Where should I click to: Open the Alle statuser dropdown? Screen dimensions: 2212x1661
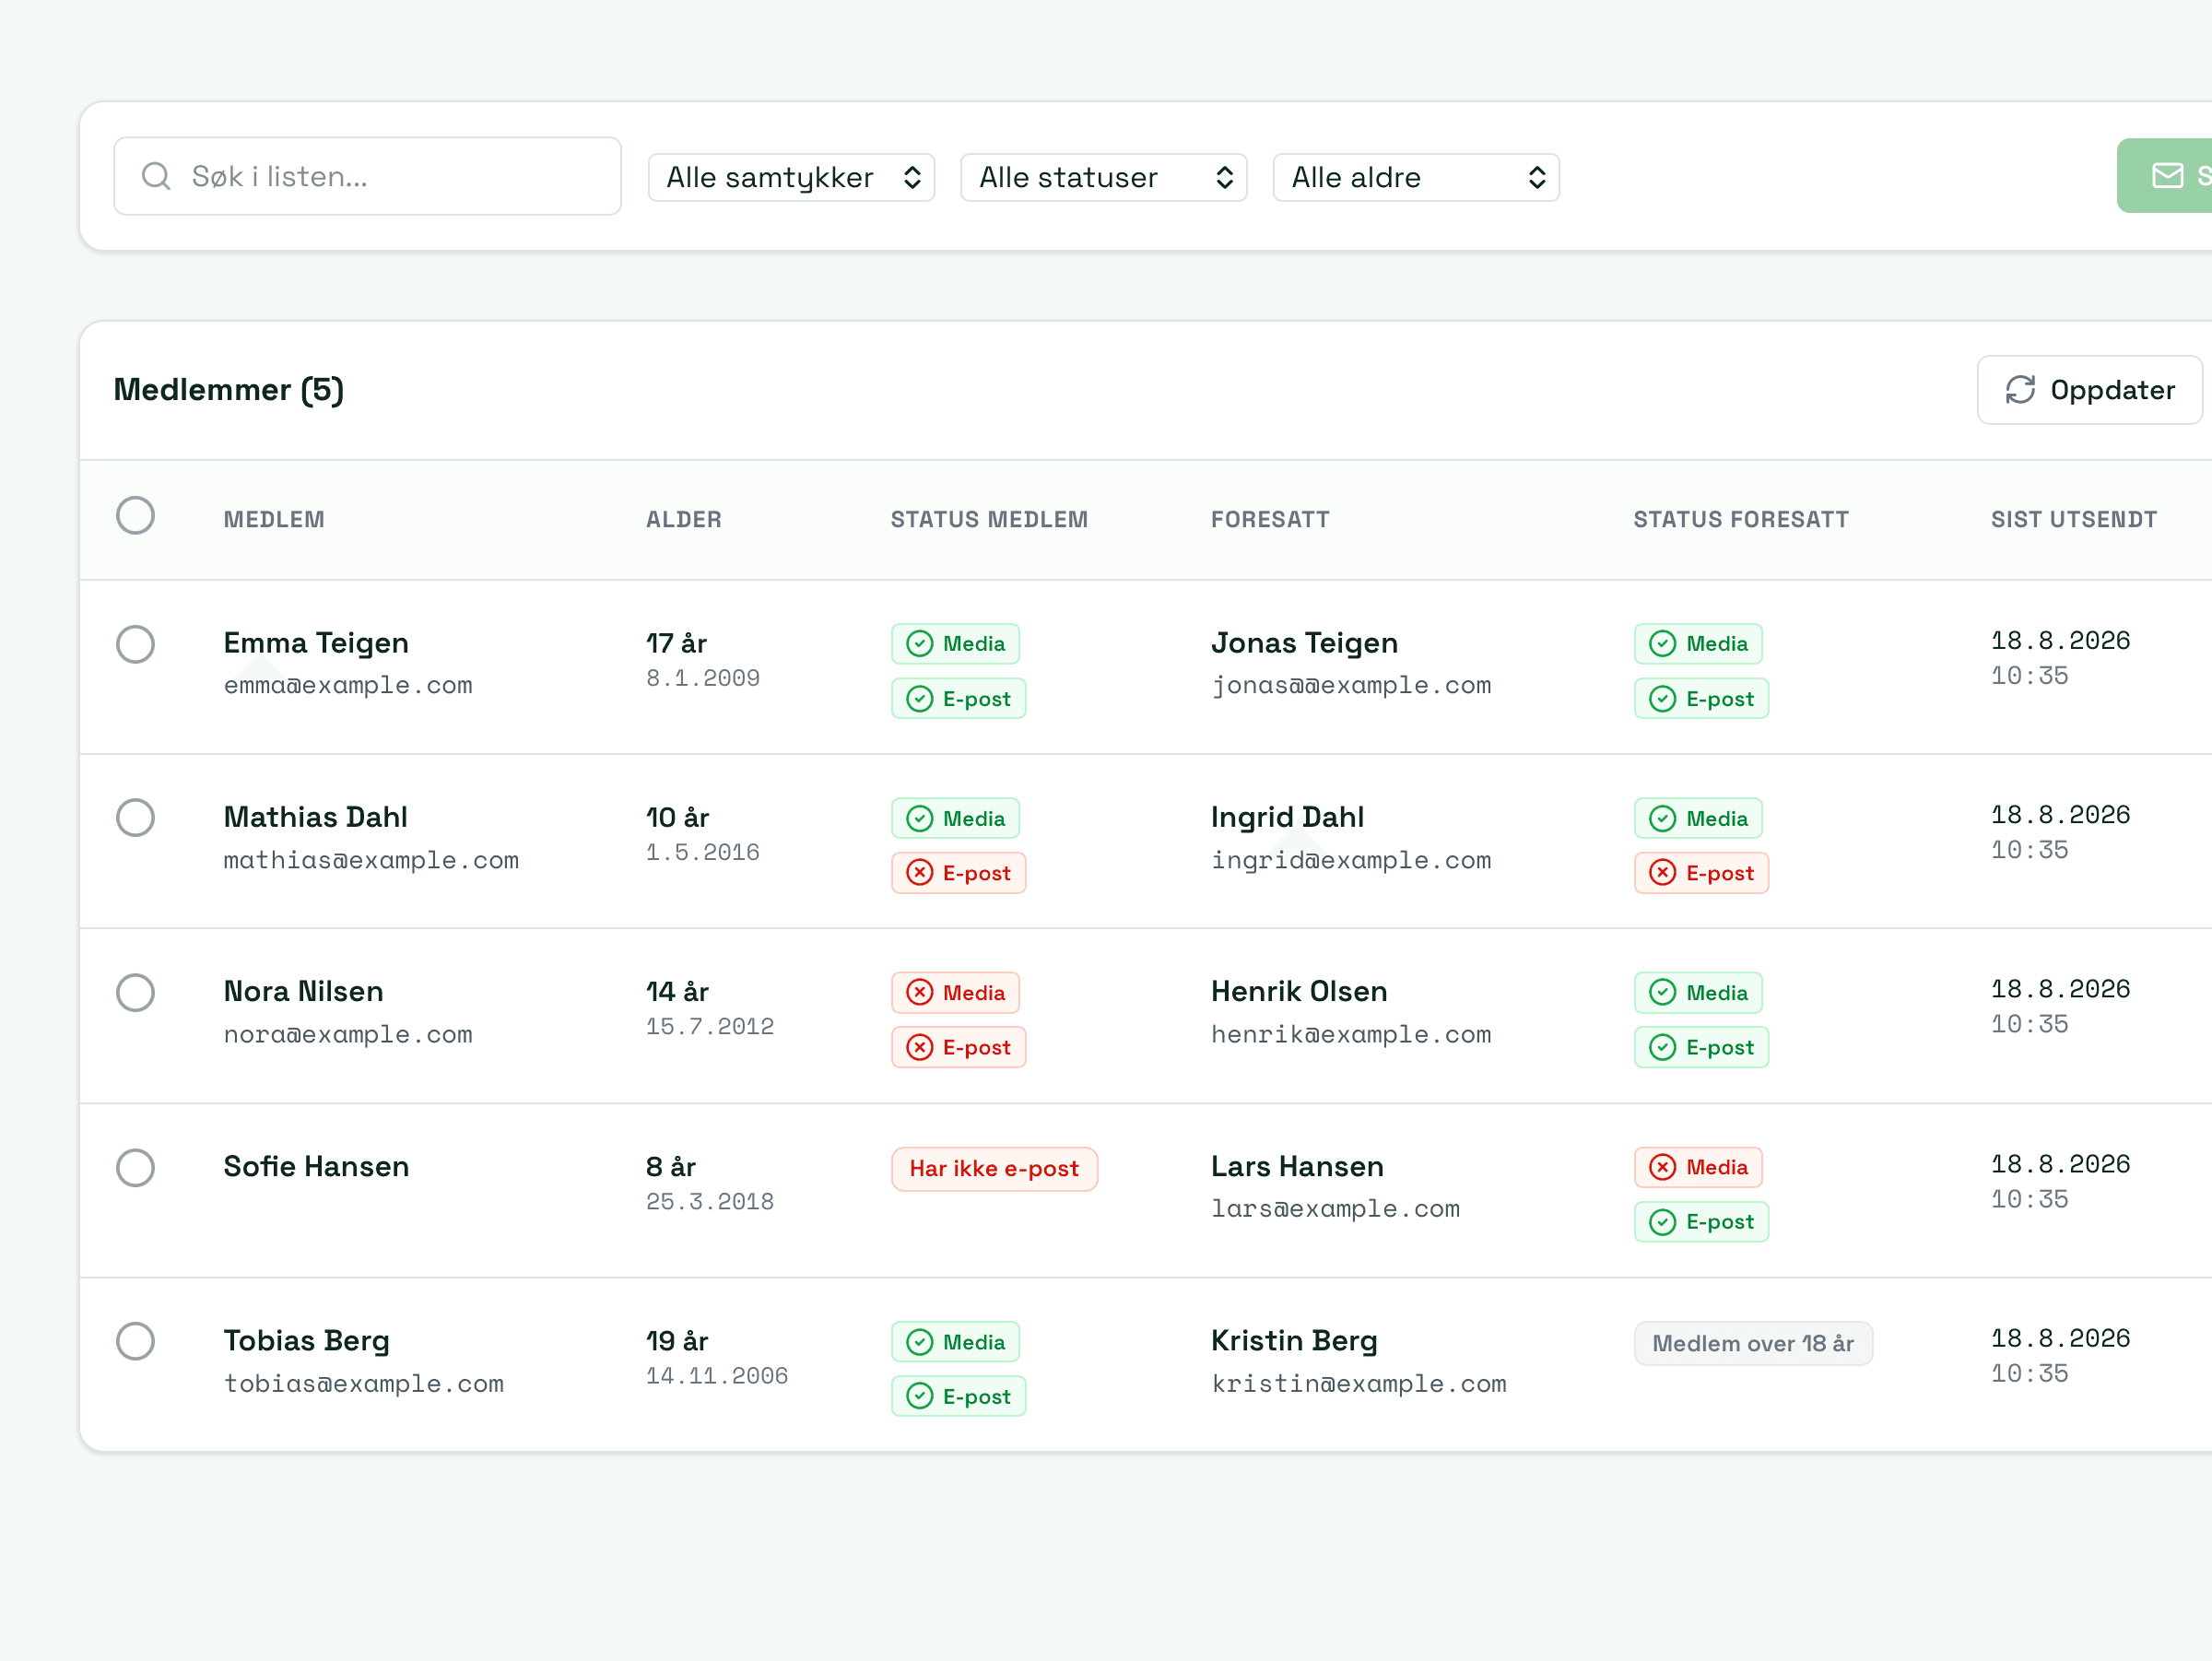click(x=1103, y=178)
